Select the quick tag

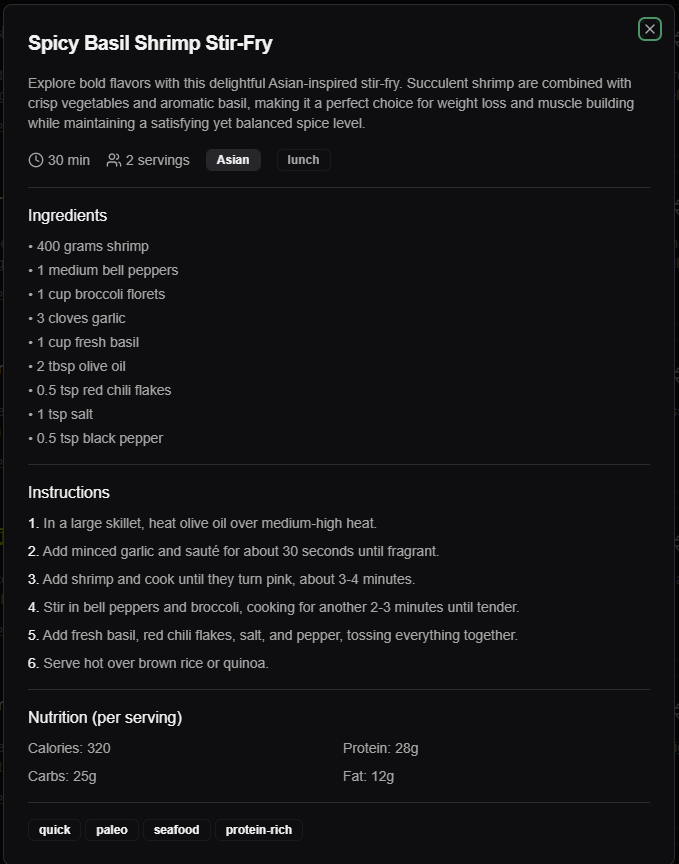click(54, 829)
